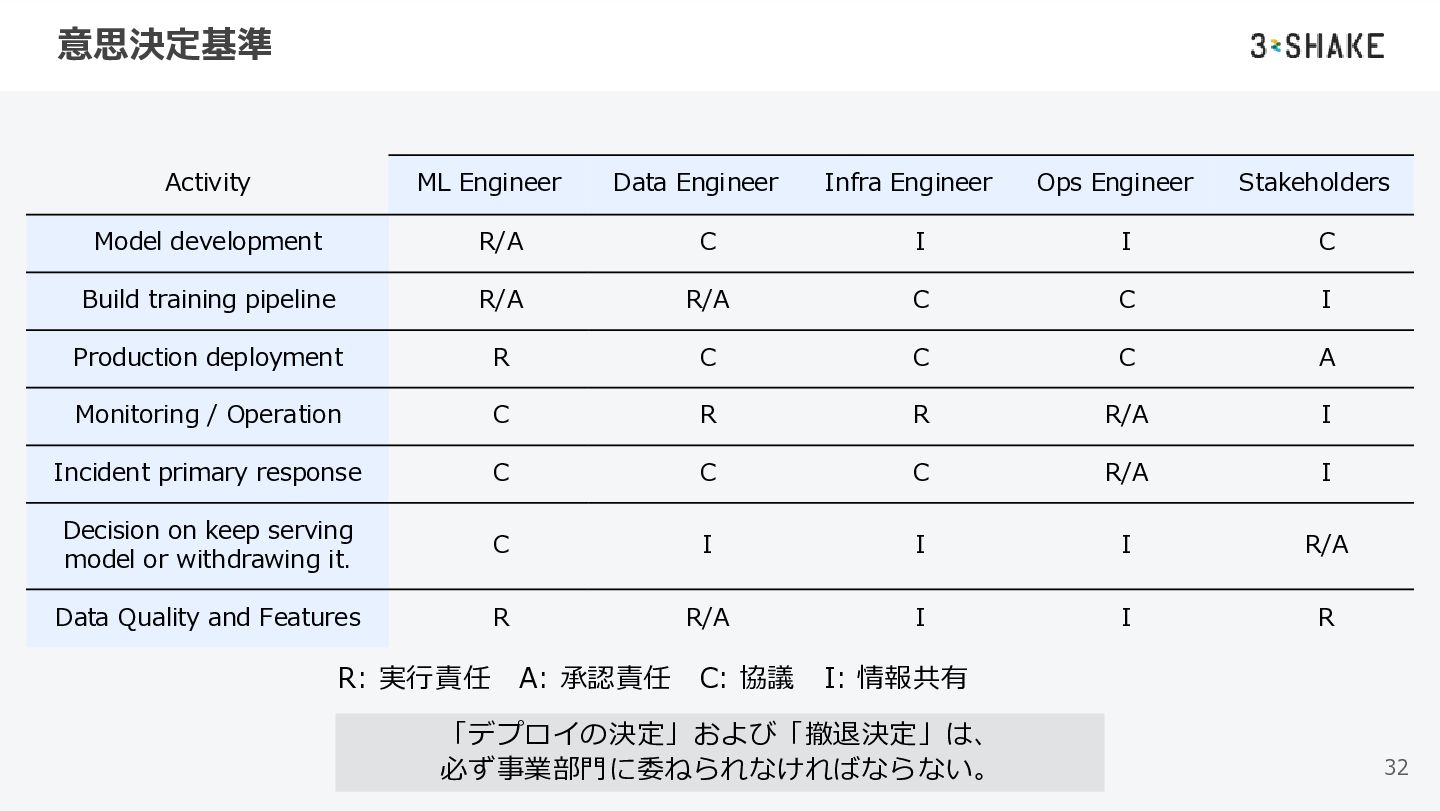Click the 3-SHAKE logo
This screenshot has width=1440, height=811.
tap(1316, 45)
